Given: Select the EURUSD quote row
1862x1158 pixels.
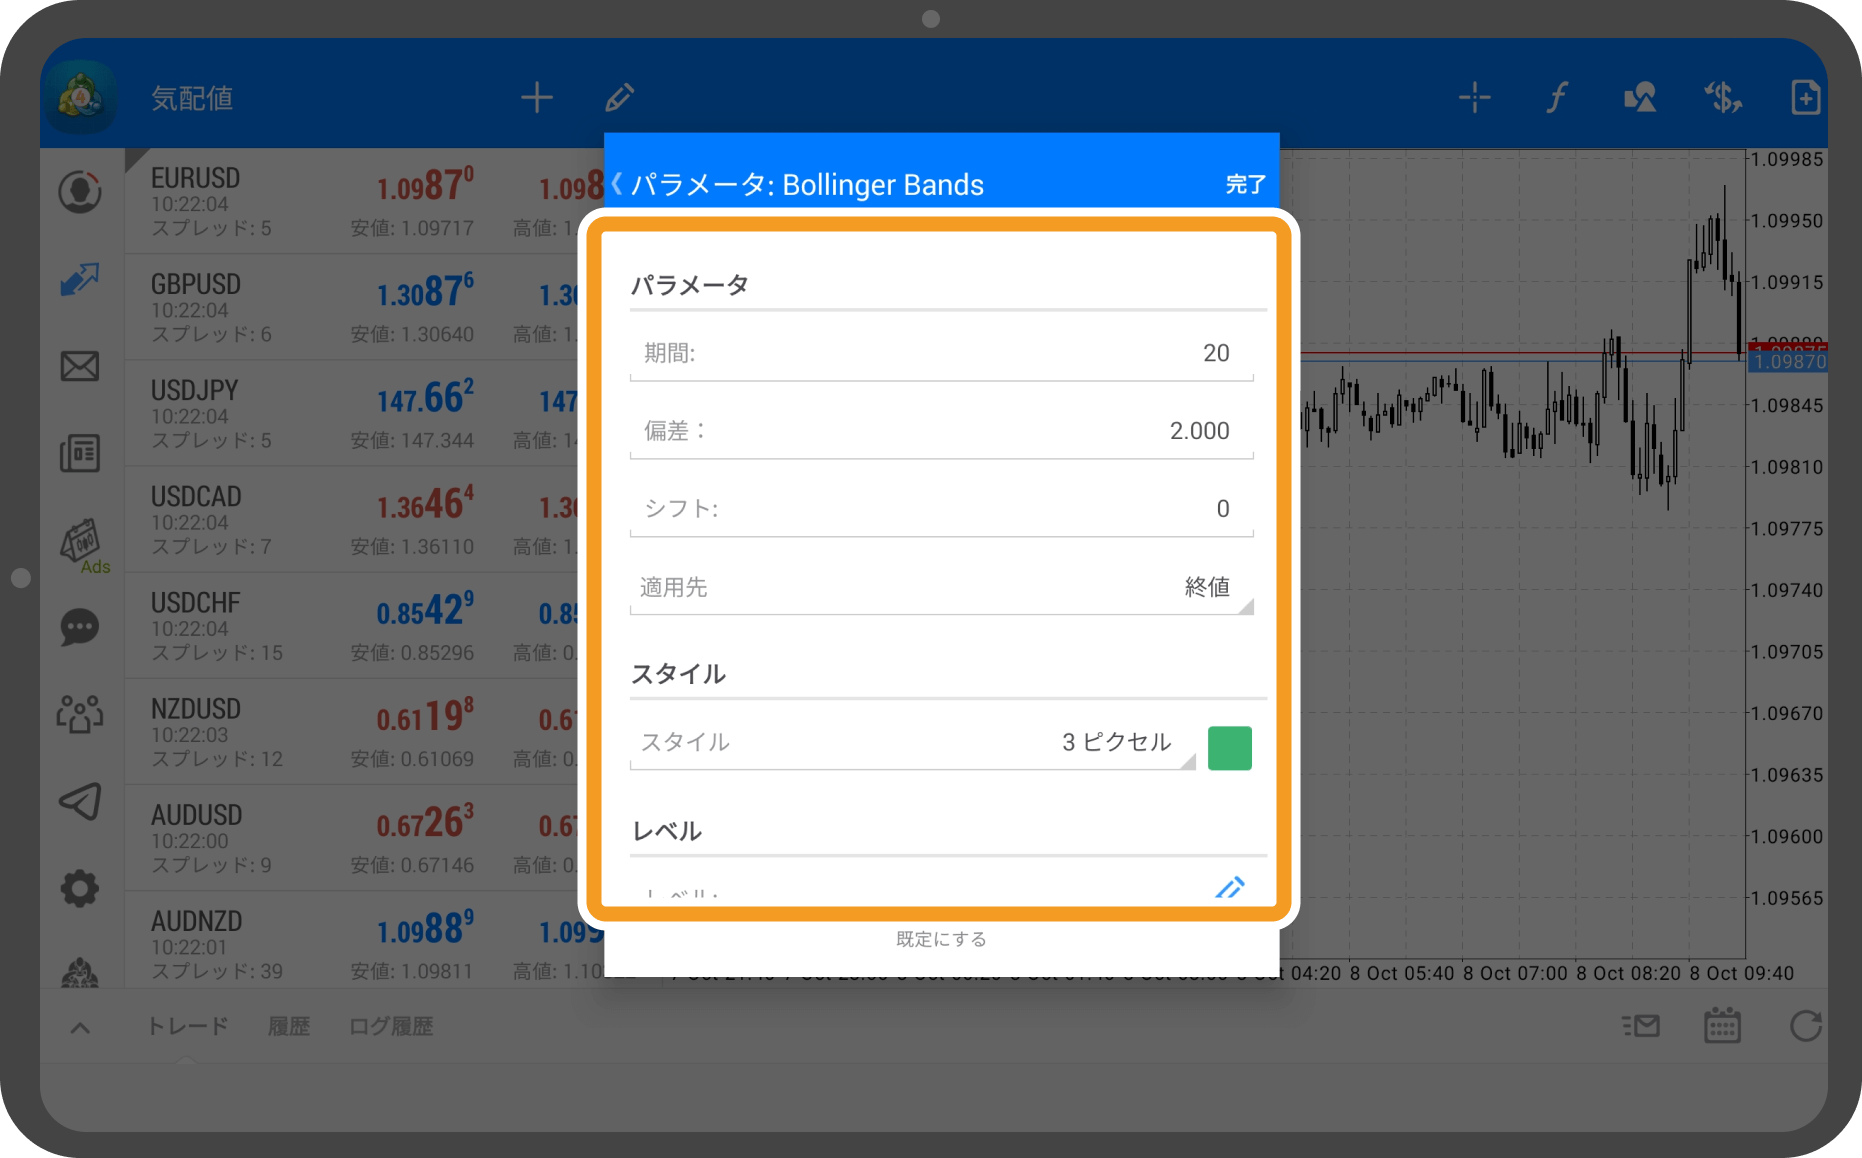Looking at the screenshot, I should tap(364, 202).
